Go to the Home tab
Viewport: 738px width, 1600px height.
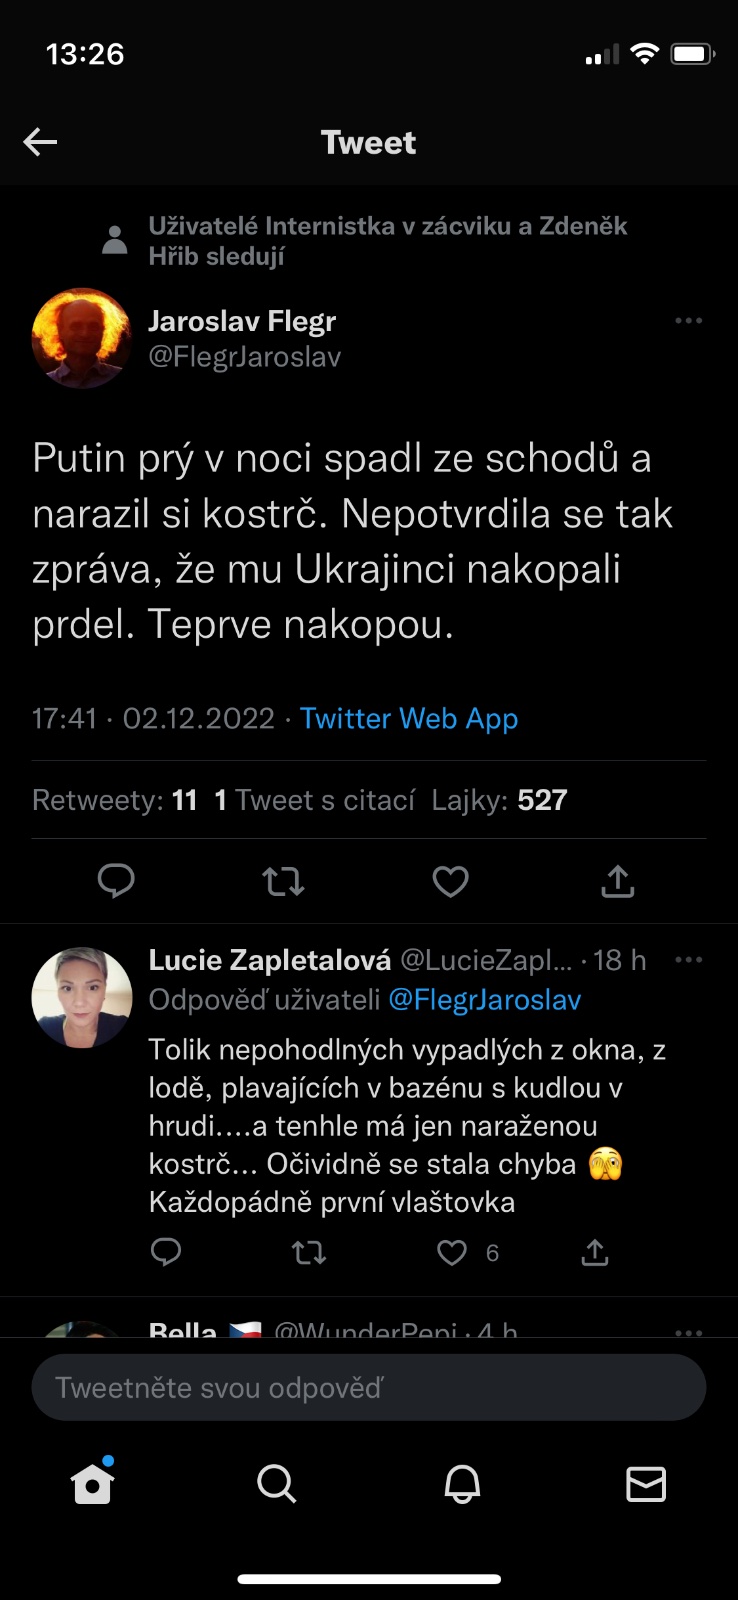click(92, 1484)
